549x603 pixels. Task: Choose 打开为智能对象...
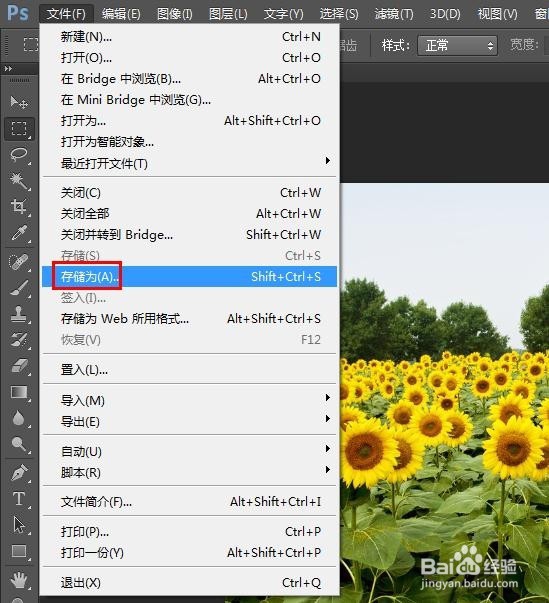pyautogui.click(x=189, y=142)
